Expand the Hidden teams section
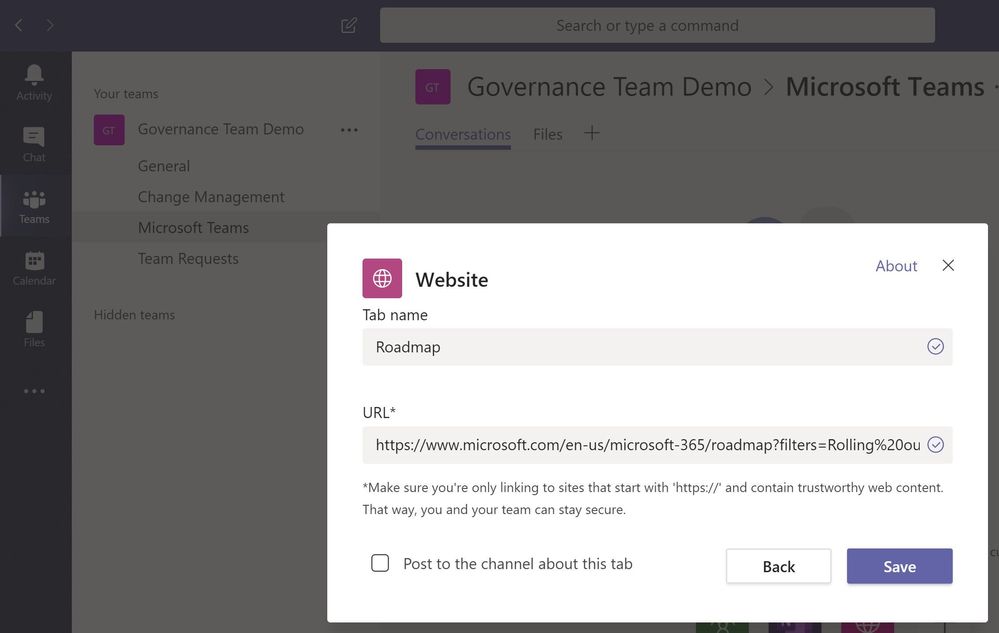Image resolution: width=999 pixels, height=633 pixels. click(134, 315)
